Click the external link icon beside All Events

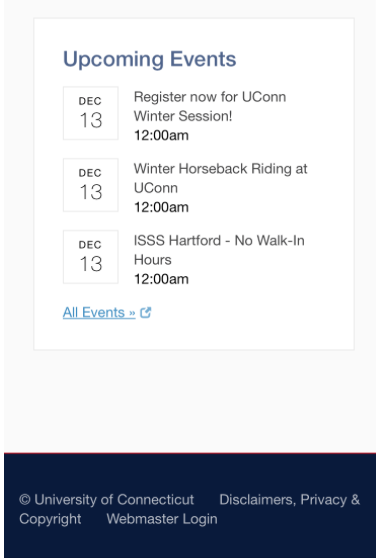coord(146,312)
